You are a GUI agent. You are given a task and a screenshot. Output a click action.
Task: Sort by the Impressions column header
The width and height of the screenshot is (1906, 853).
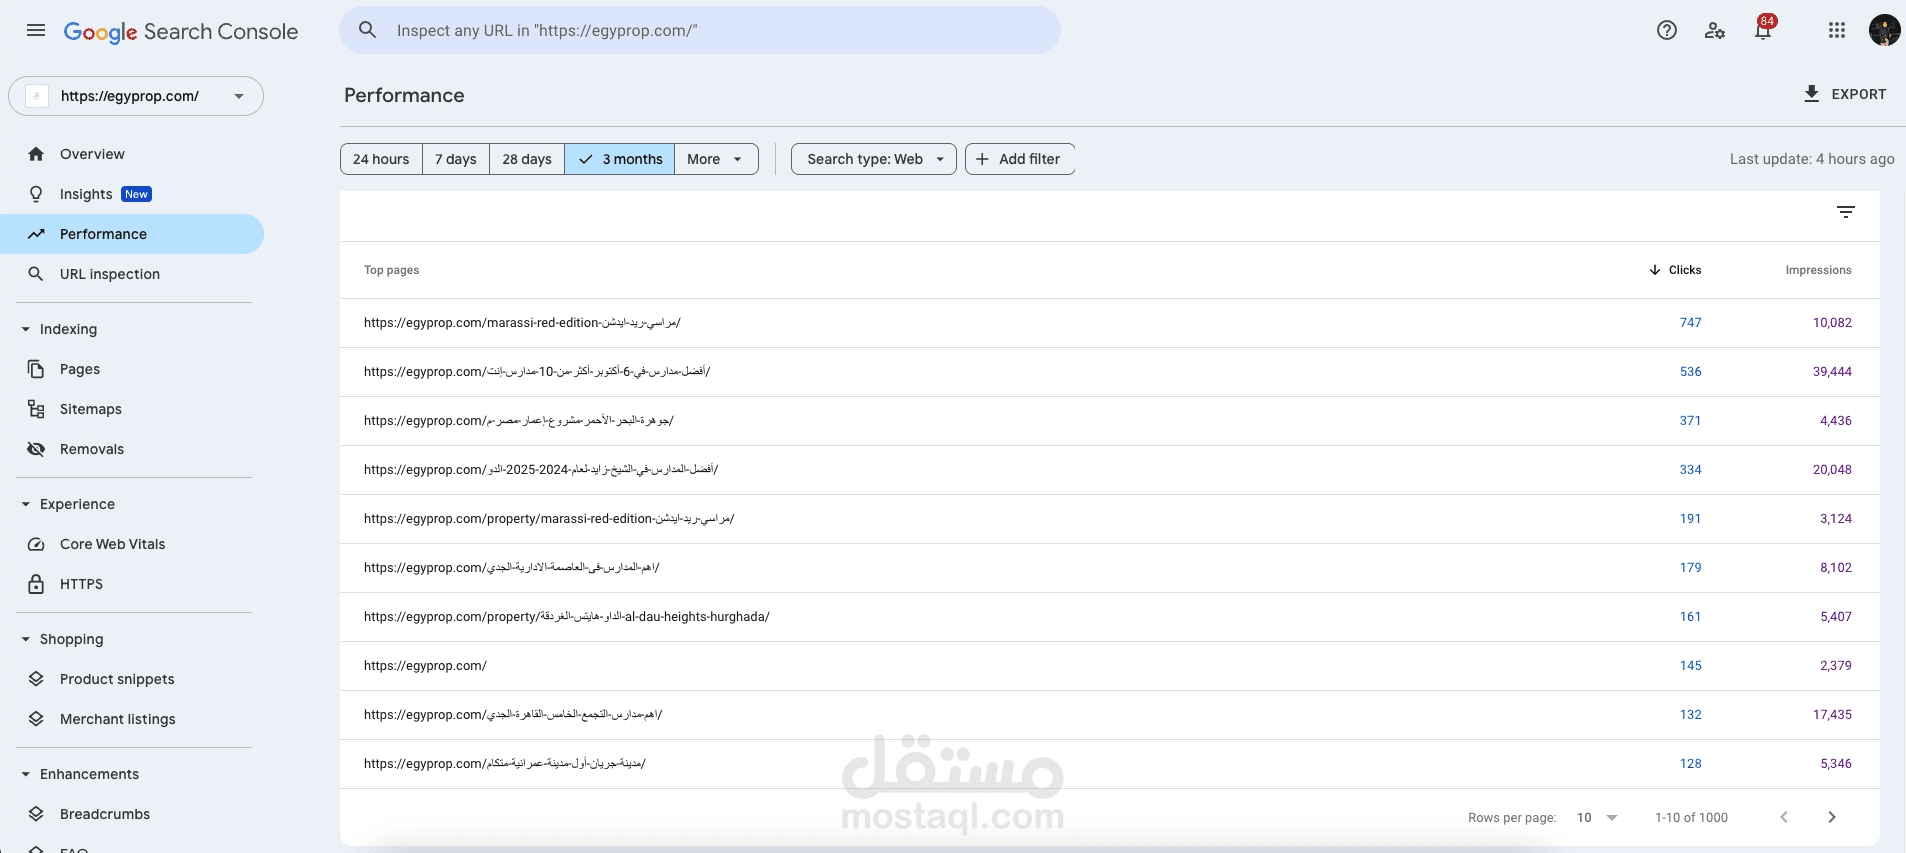(x=1818, y=270)
